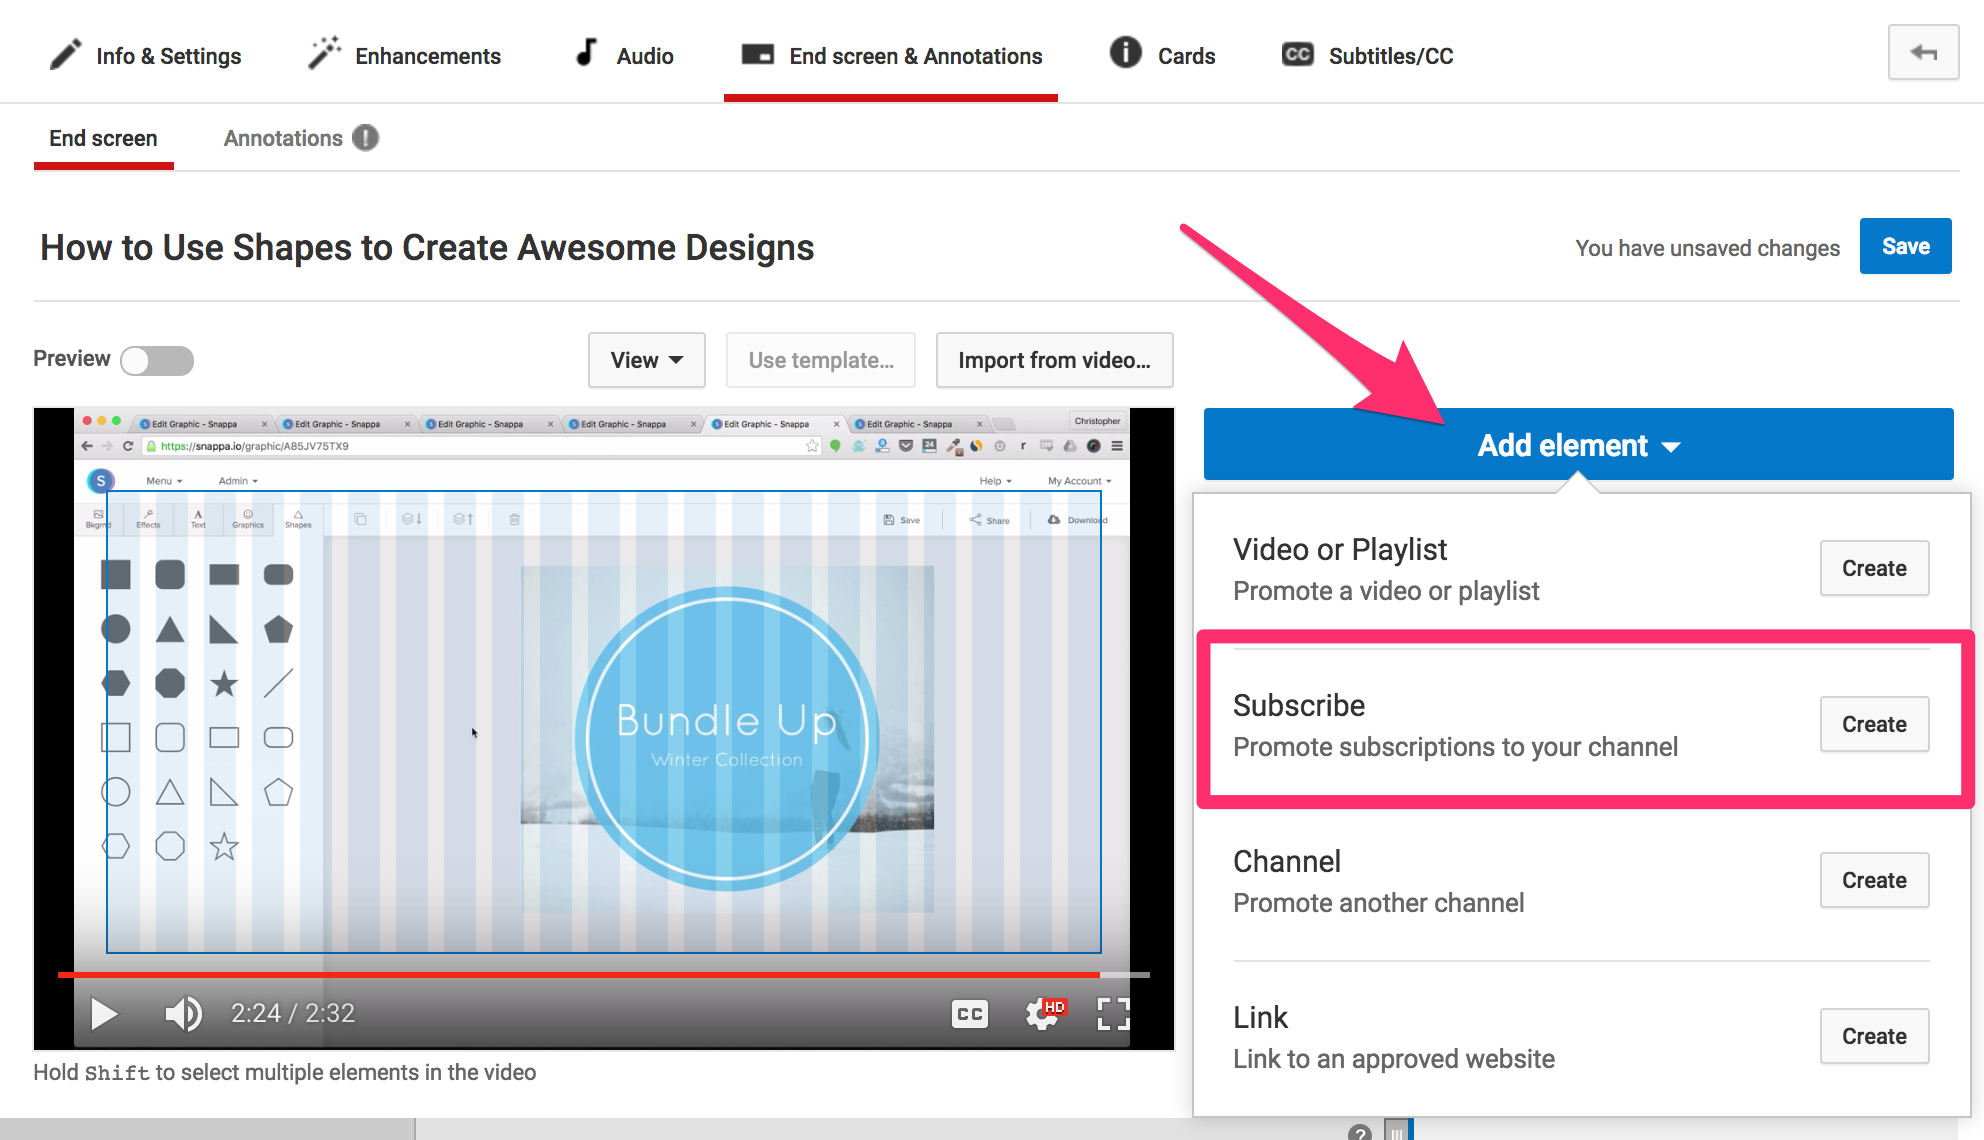Viewport: 1984px width, 1140px height.
Task: Click the 'Preview' label
Action: [71, 358]
